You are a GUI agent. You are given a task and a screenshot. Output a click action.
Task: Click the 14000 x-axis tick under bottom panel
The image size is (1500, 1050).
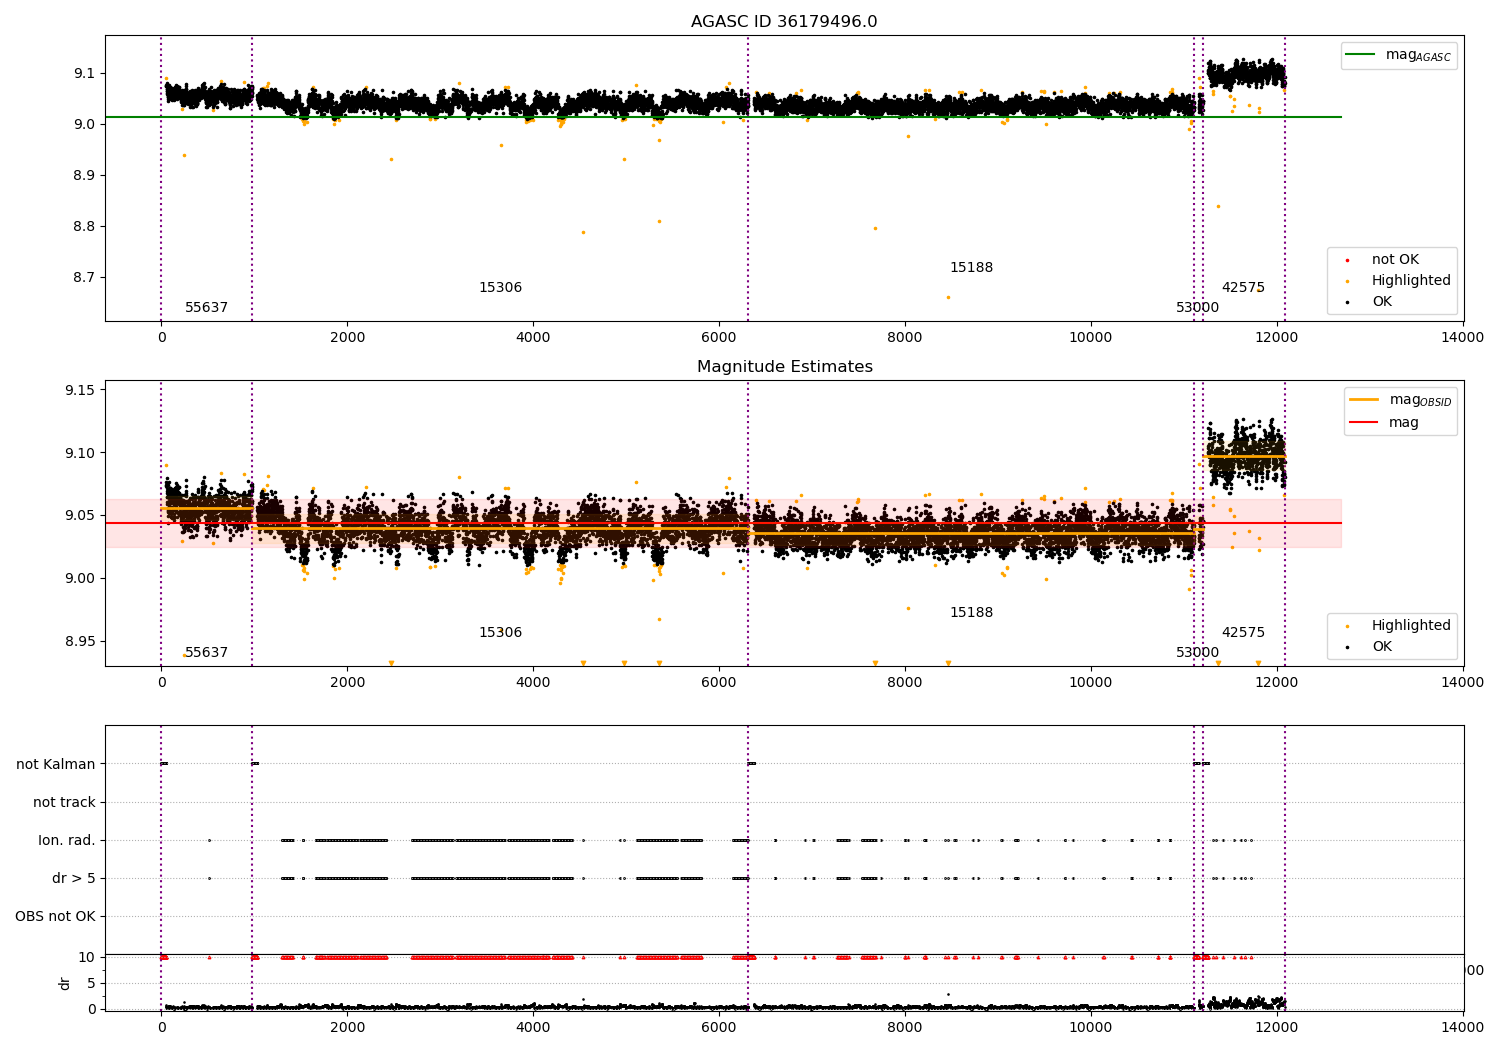point(1463,1027)
